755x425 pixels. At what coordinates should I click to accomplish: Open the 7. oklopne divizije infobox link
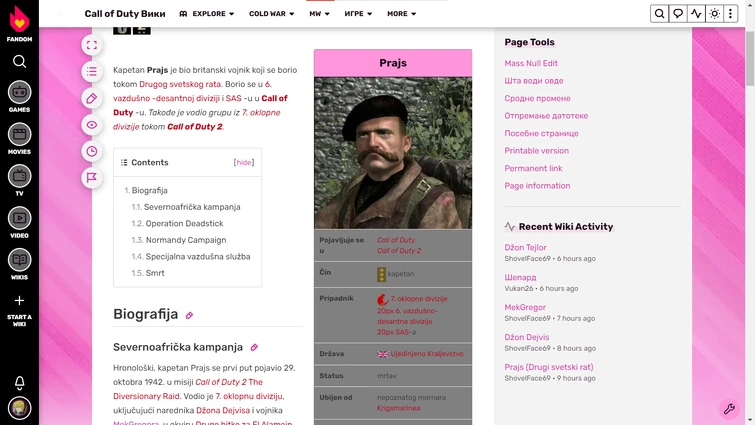click(x=418, y=299)
